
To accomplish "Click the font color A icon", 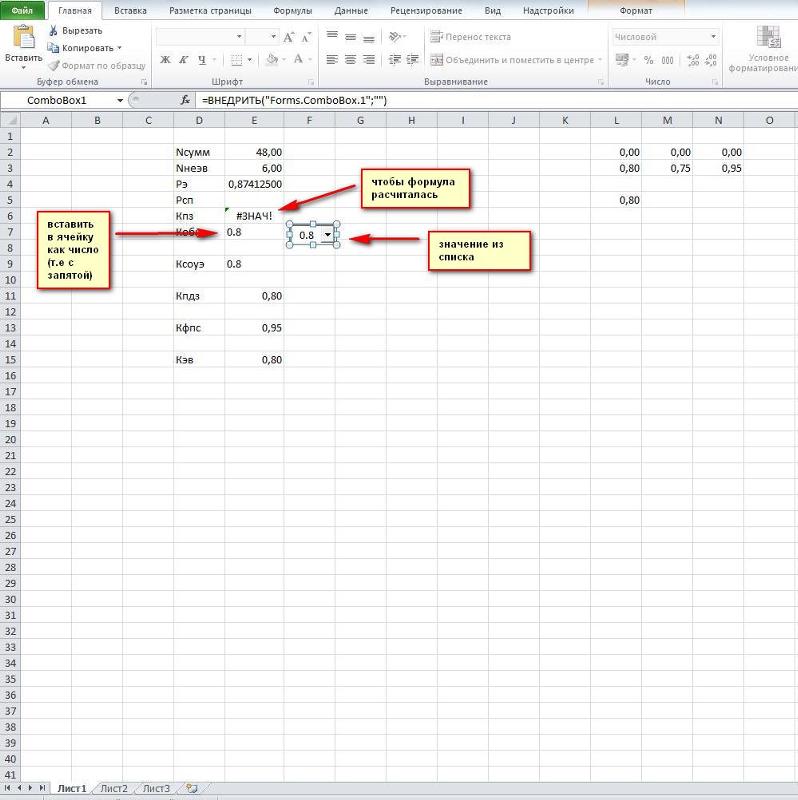I will click(x=298, y=59).
